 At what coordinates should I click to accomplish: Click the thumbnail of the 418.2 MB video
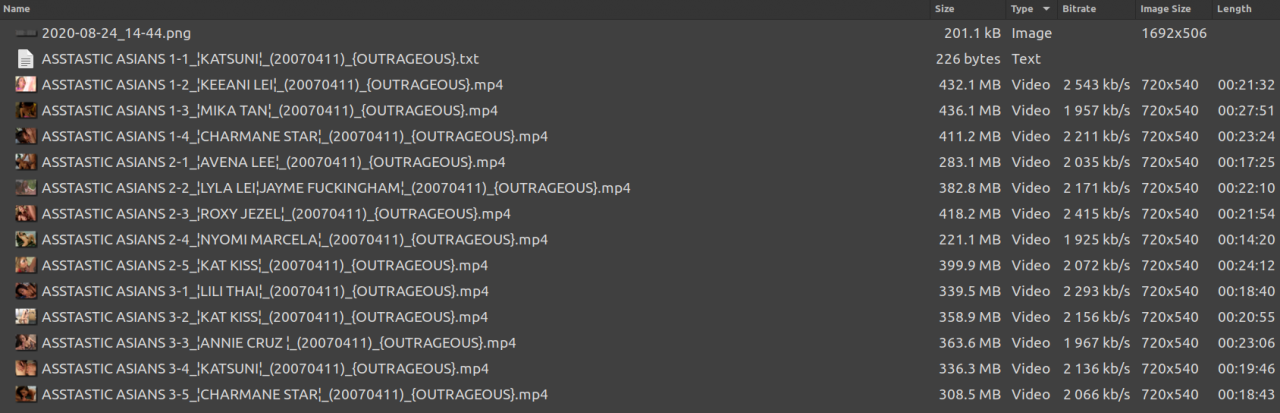[26, 213]
